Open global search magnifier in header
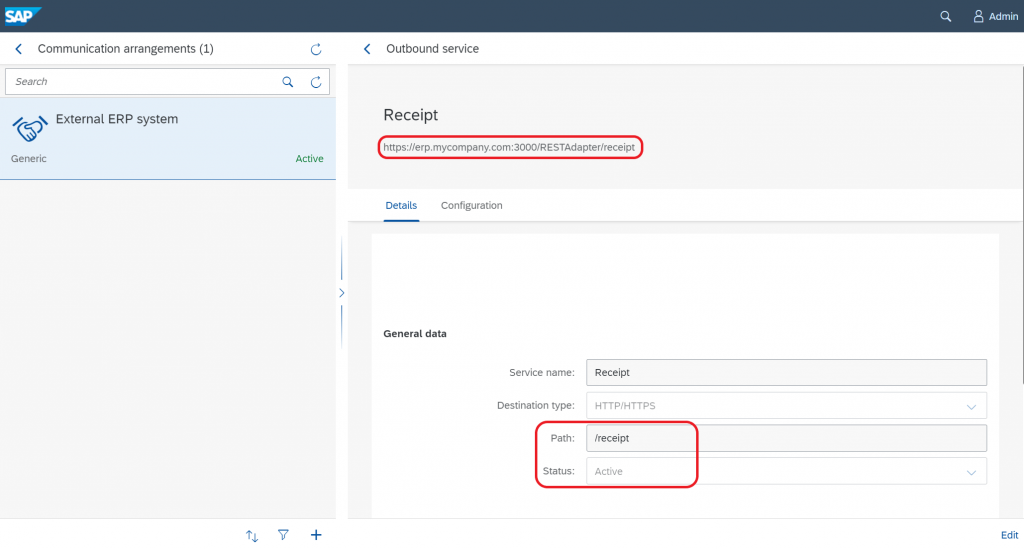 click(x=945, y=16)
